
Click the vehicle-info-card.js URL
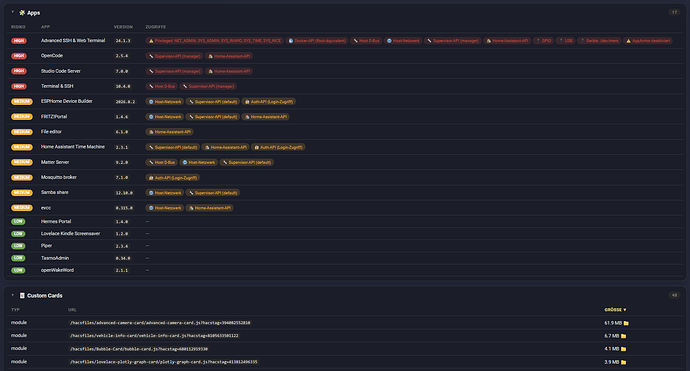pos(154,336)
